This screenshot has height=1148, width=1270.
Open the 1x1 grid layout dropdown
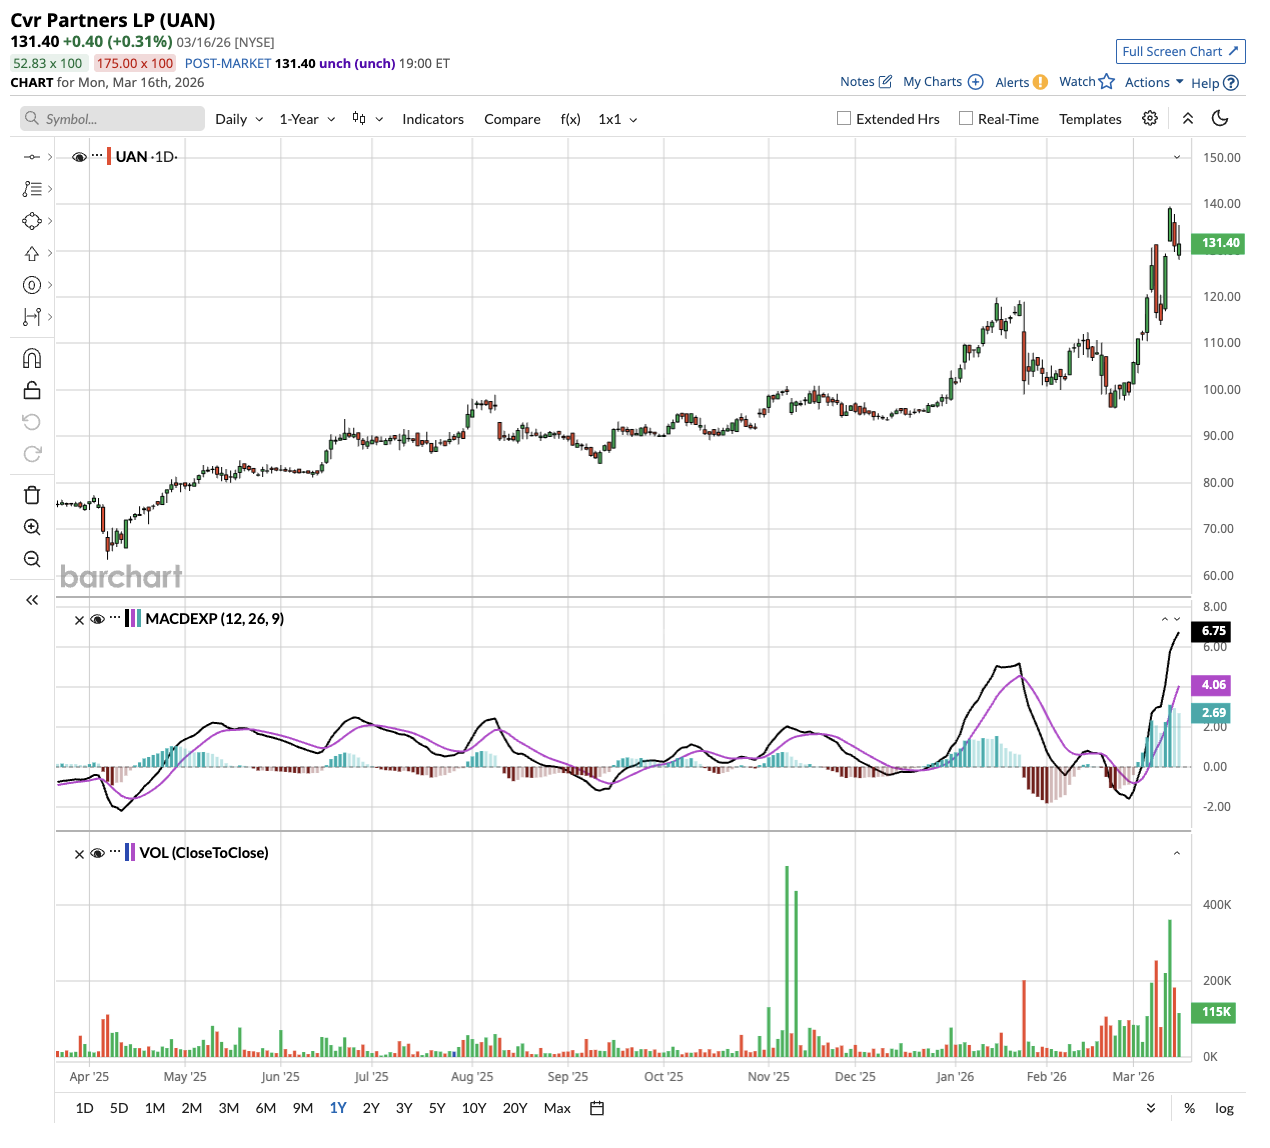[618, 119]
